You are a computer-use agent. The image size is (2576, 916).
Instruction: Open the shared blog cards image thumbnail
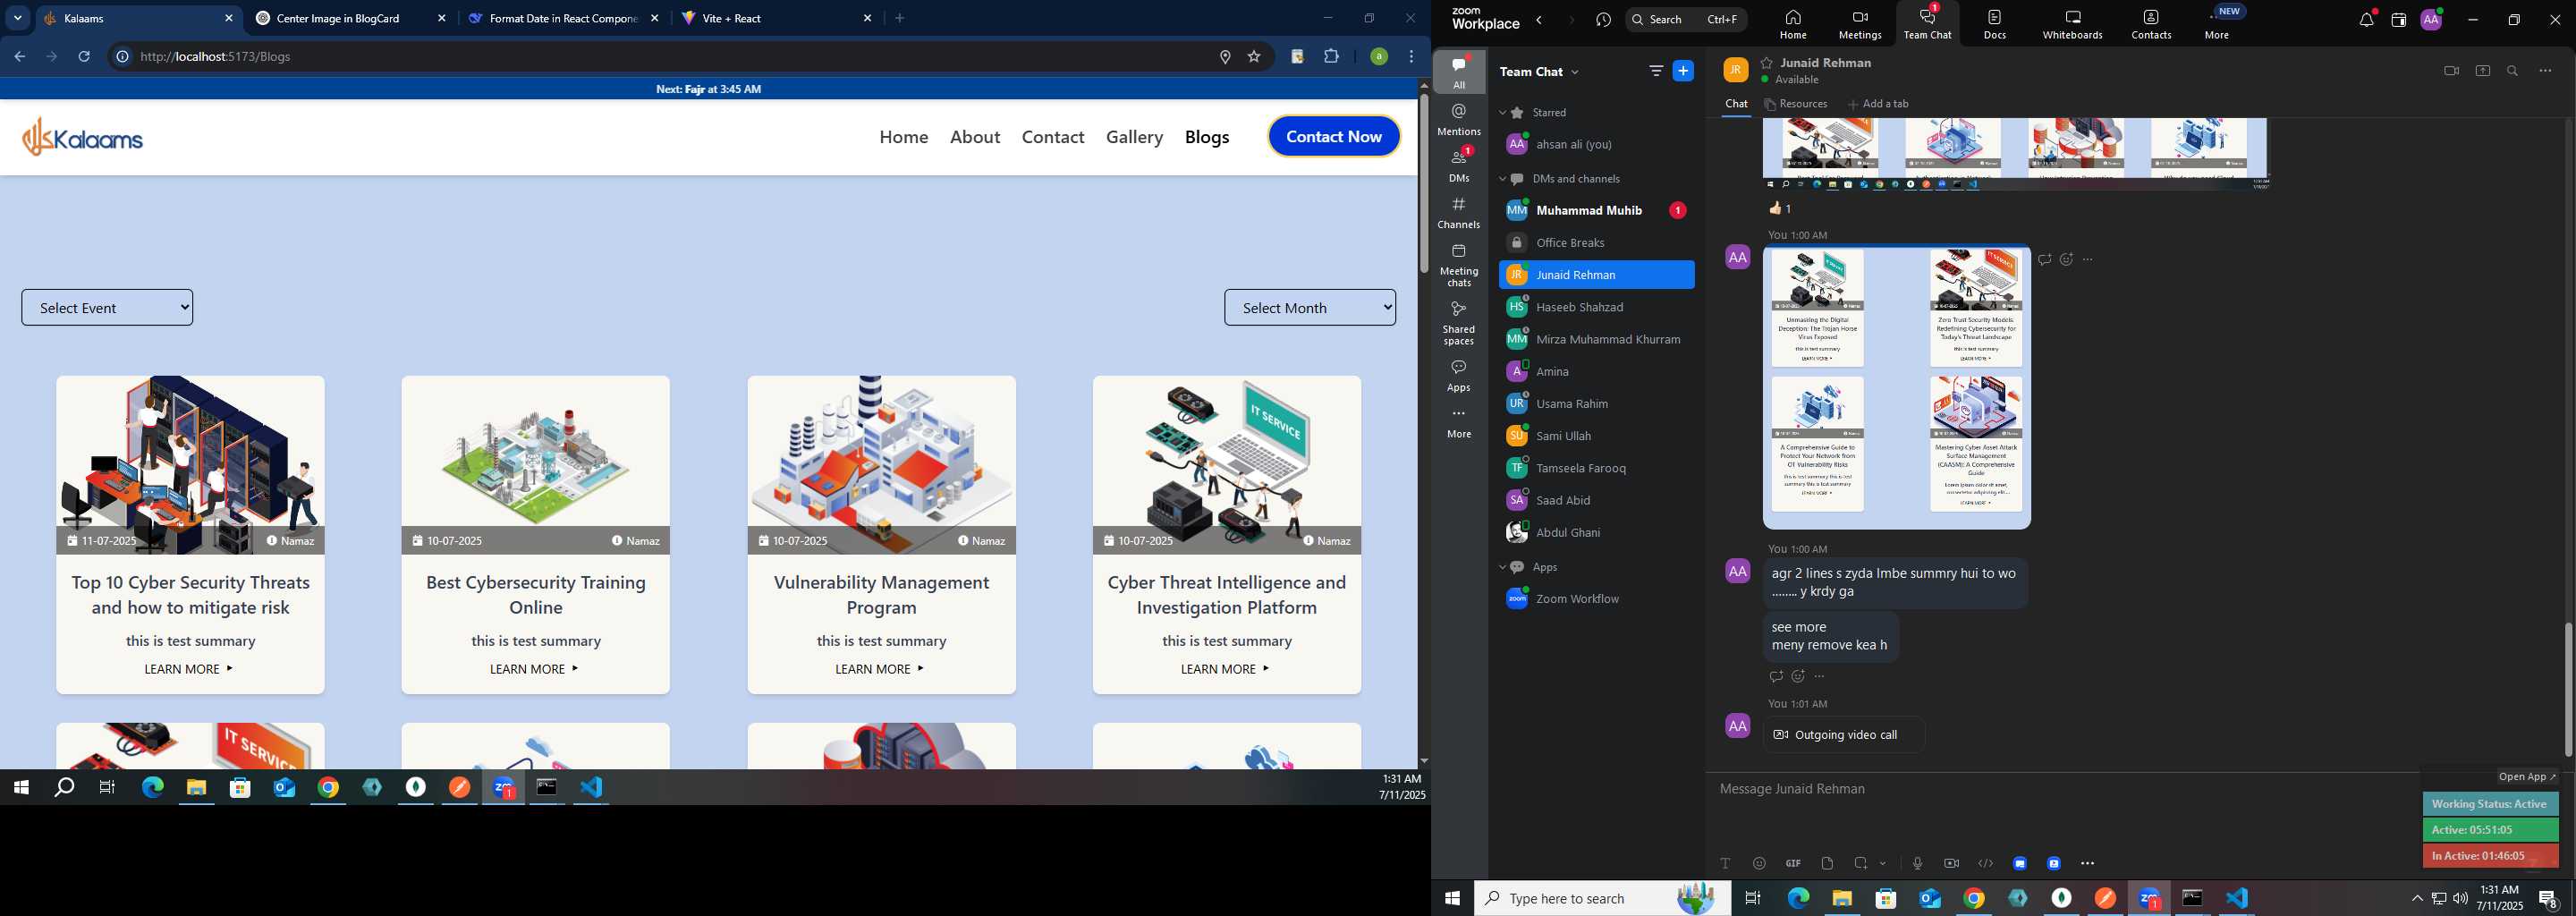(1897, 387)
